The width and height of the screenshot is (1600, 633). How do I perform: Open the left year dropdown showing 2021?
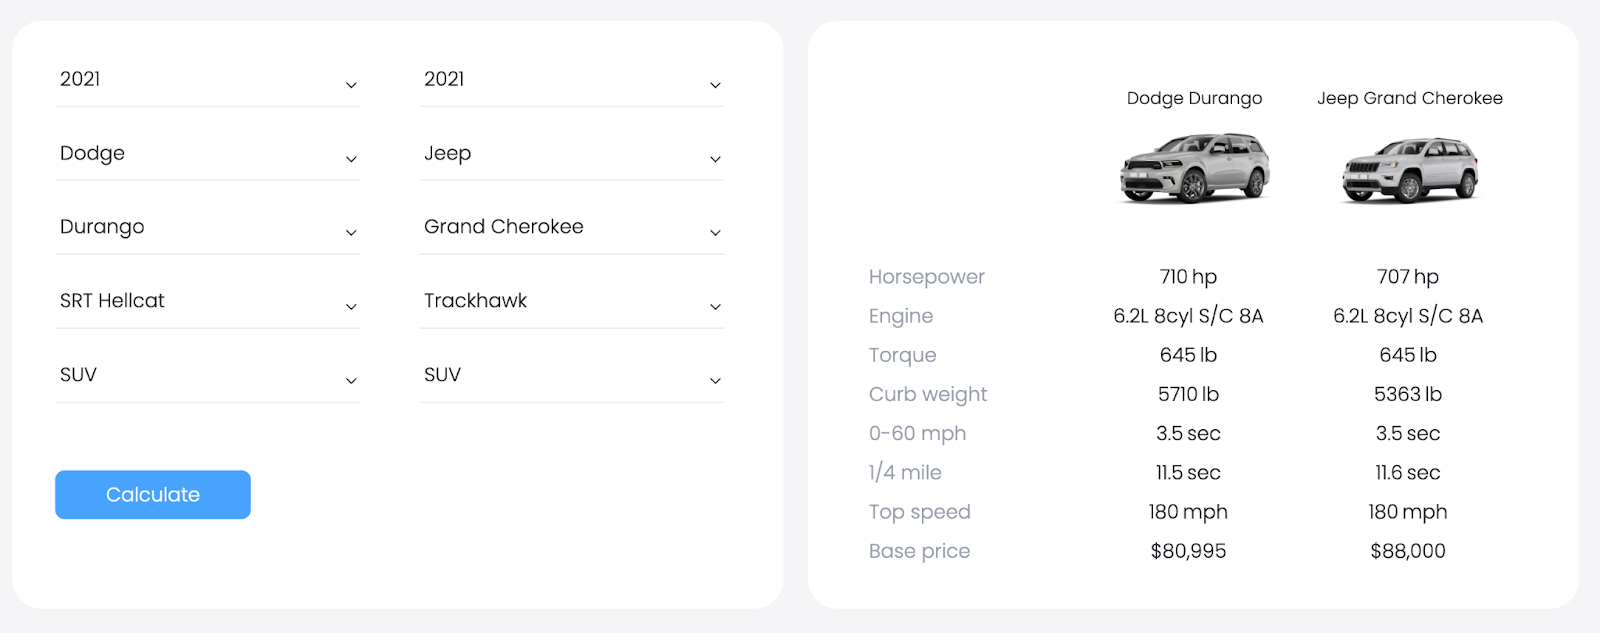[x=207, y=80]
